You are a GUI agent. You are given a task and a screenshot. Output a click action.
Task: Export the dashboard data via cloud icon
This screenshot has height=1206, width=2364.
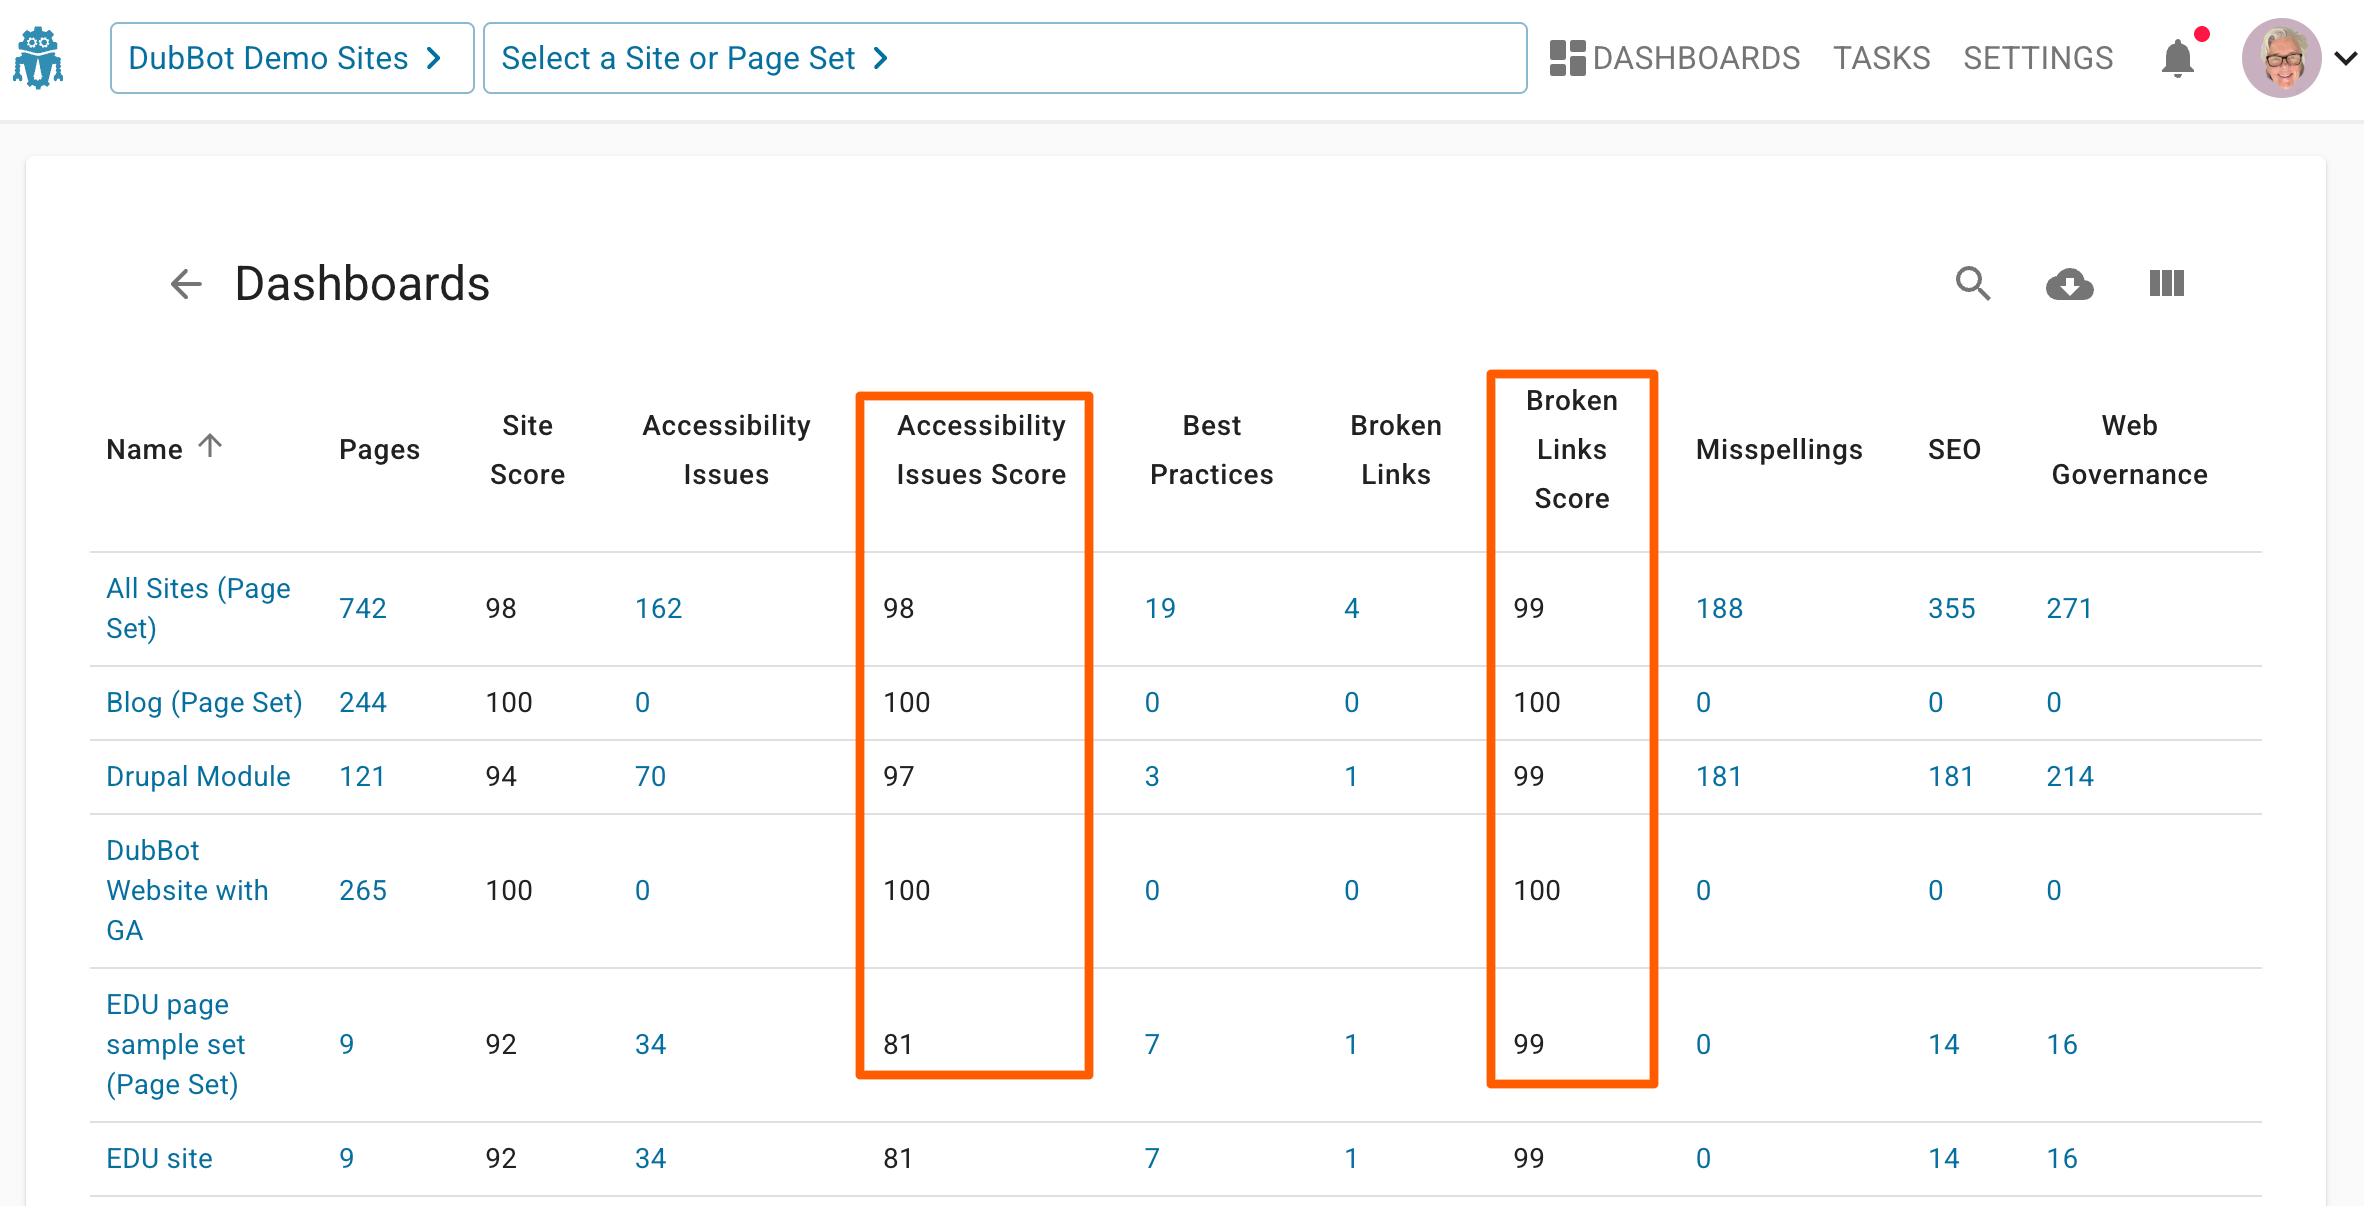2069,284
